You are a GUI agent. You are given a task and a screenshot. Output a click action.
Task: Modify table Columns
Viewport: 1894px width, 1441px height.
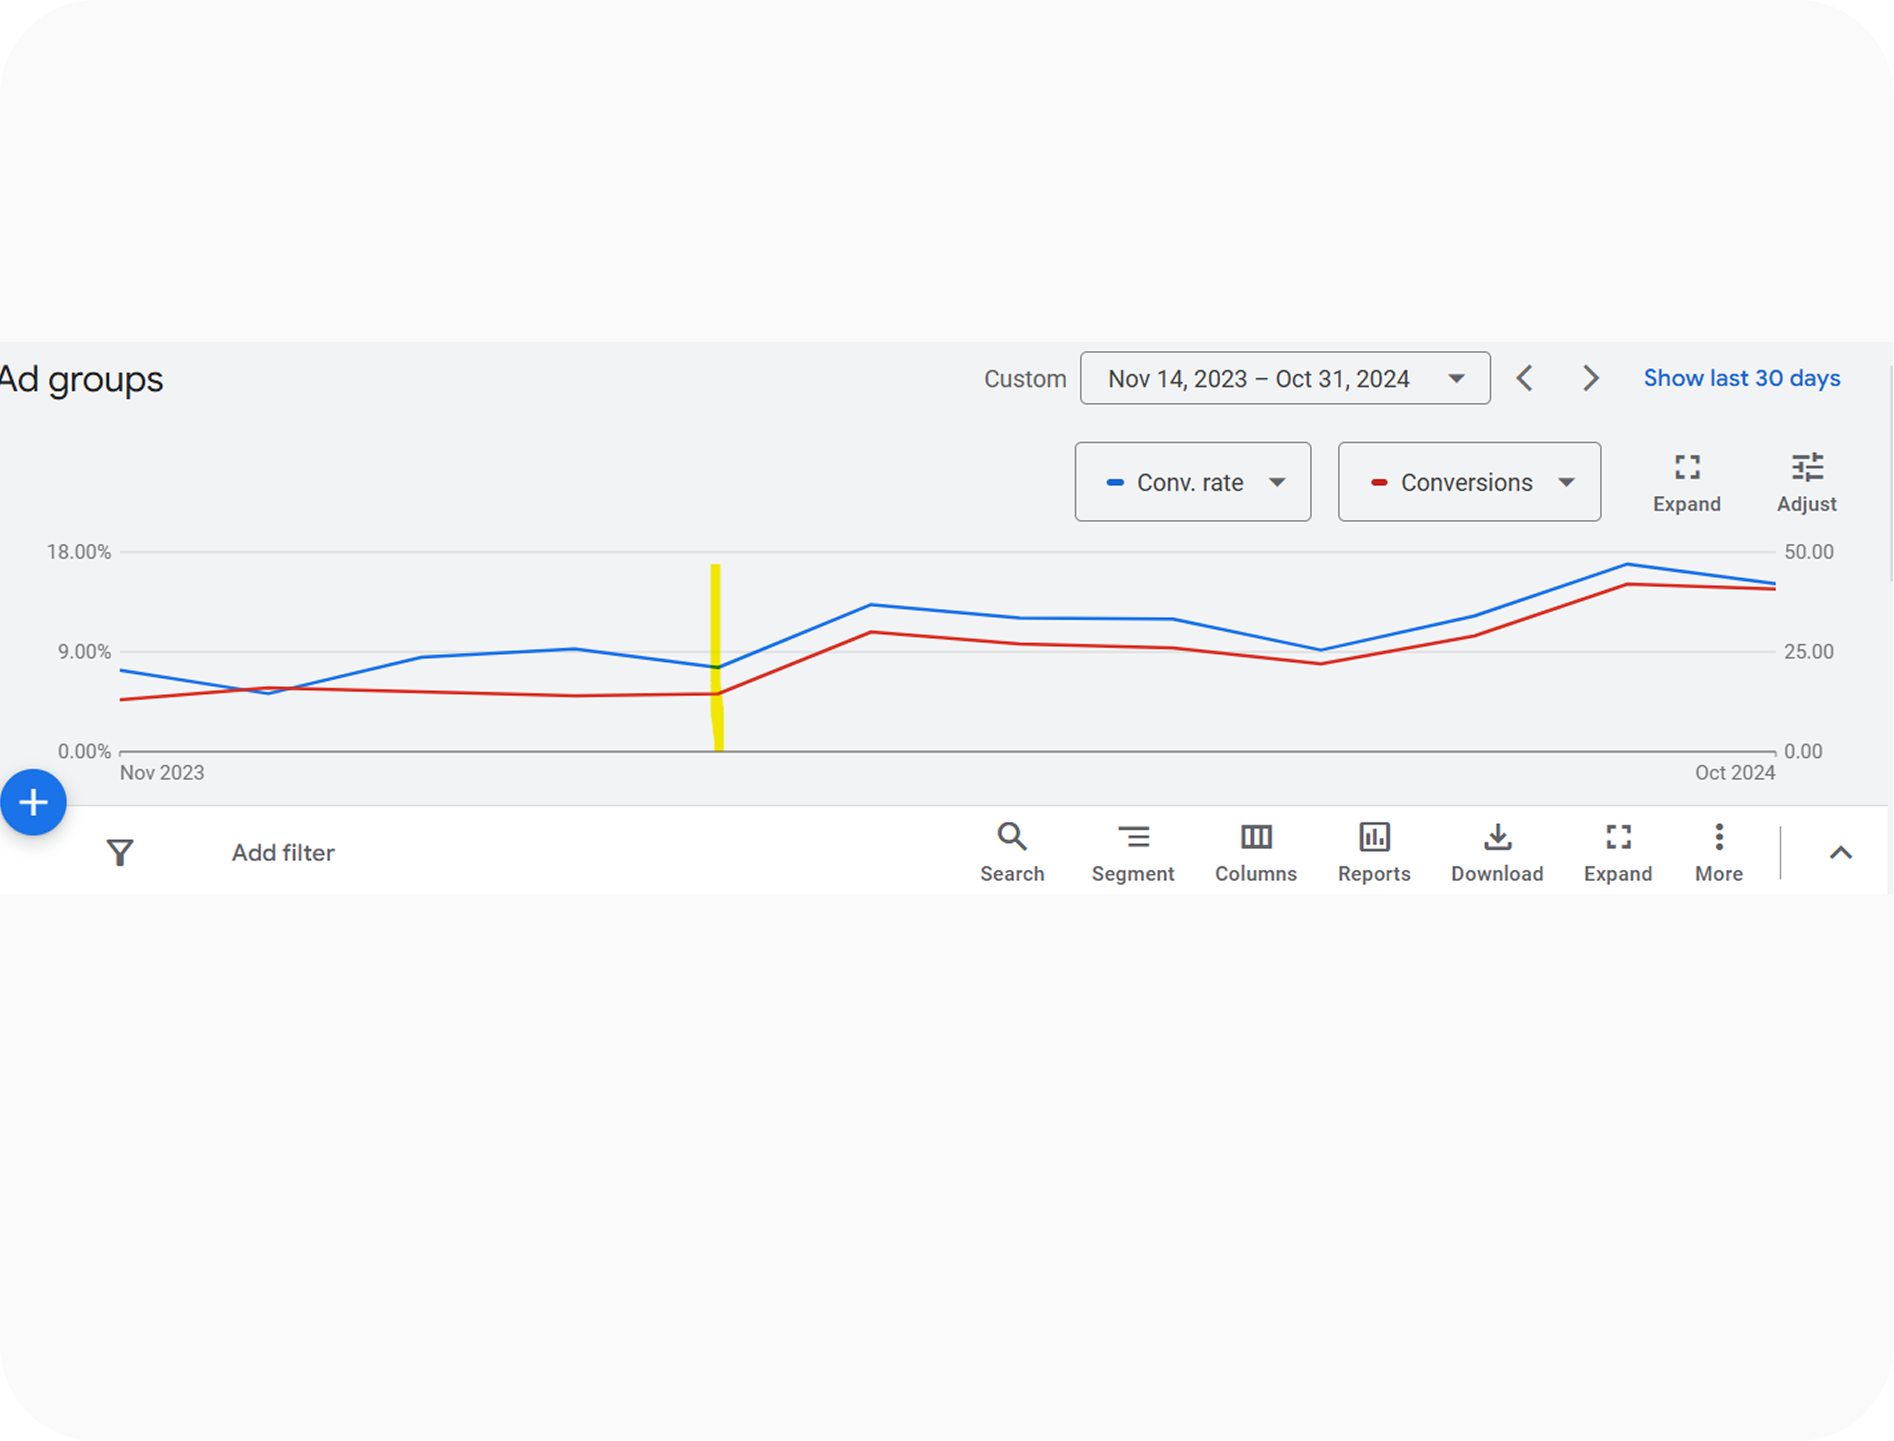(1256, 852)
